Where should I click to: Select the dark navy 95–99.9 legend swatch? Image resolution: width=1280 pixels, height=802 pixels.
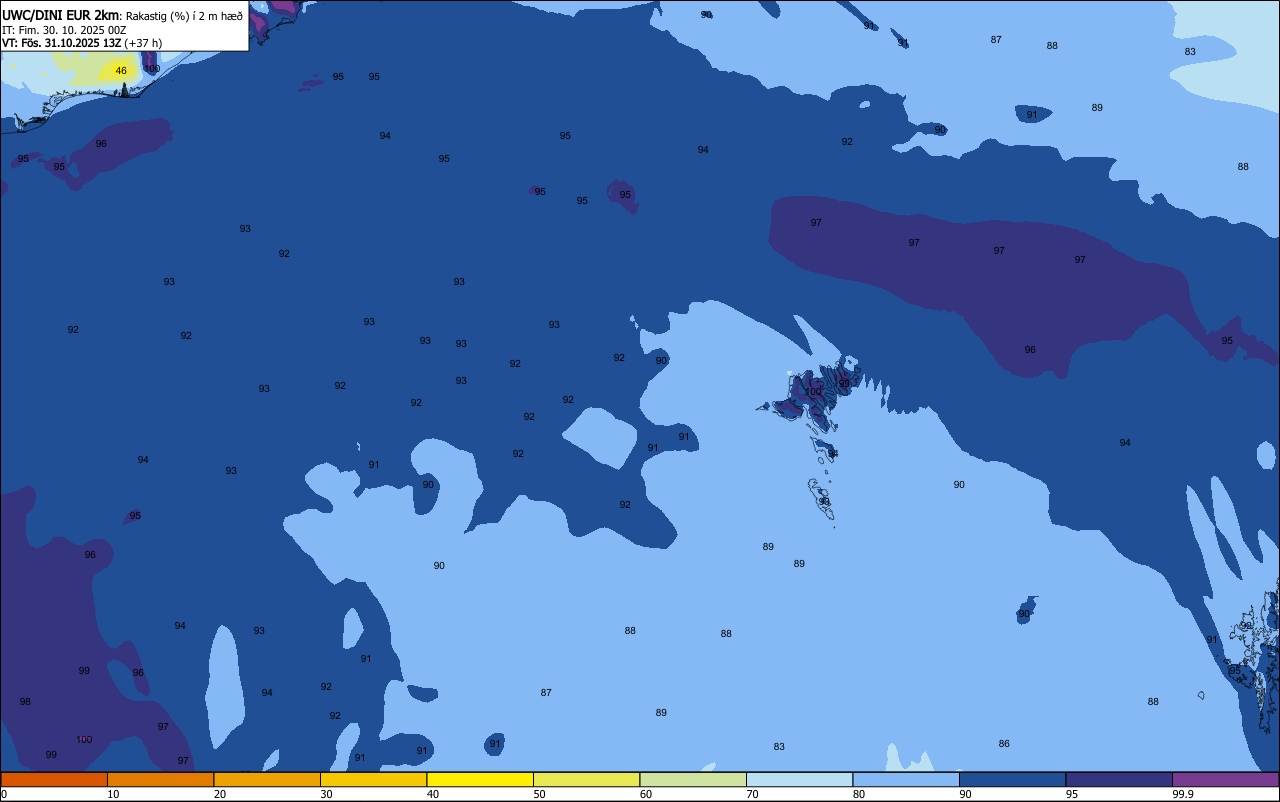tap(1119, 780)
